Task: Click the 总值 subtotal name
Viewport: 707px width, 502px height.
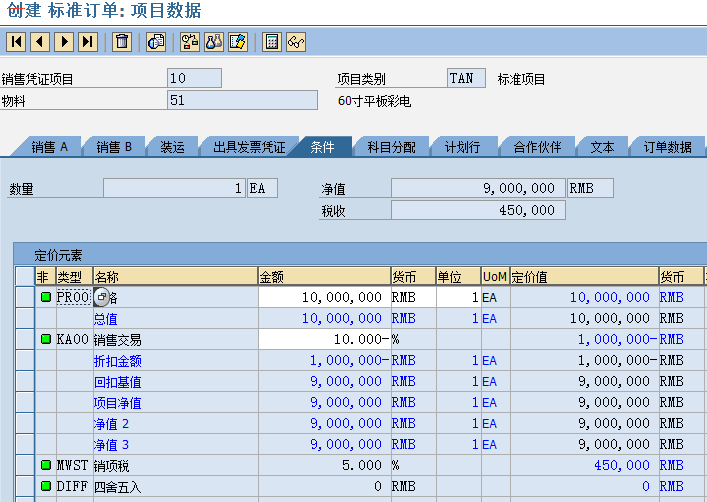Action: [106, 318]
